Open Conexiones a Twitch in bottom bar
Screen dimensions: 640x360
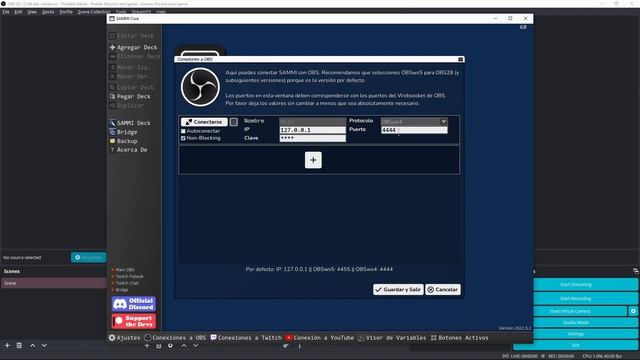click(x=246, y=338)
